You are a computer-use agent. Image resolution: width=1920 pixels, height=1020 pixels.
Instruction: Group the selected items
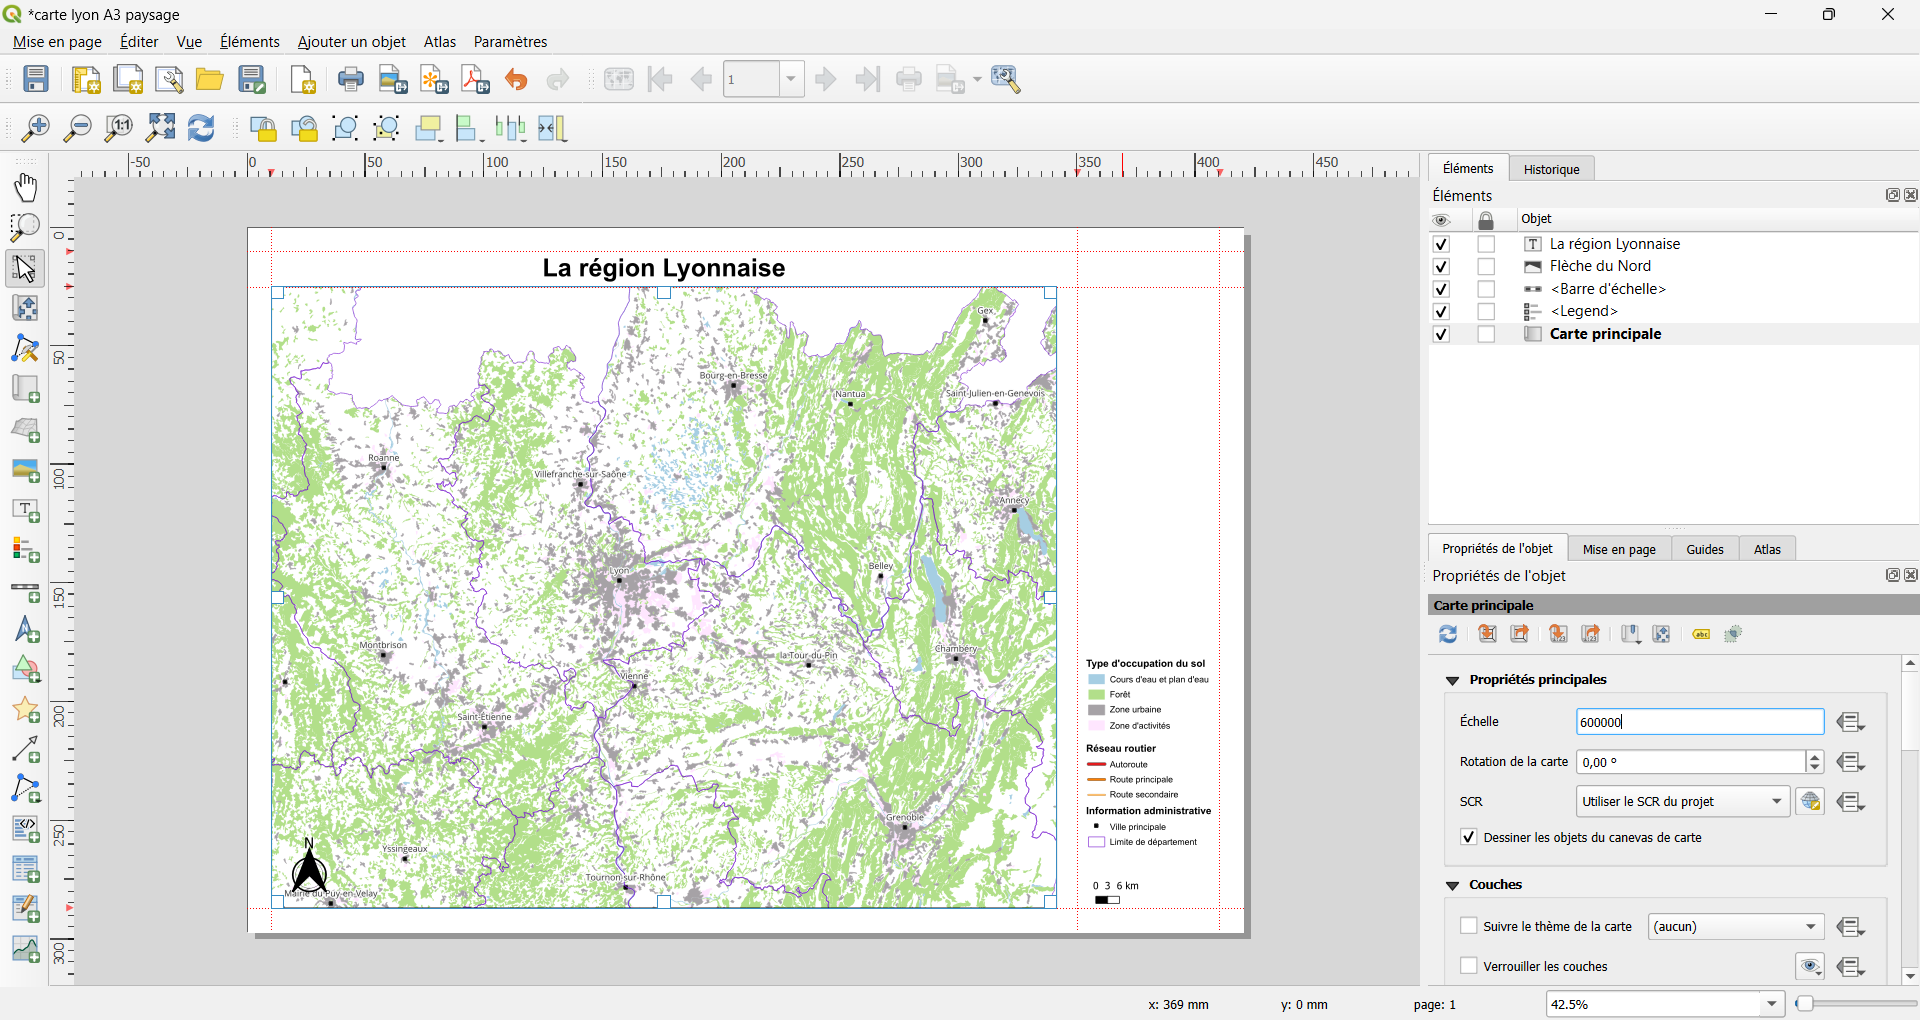pos(344,128)
